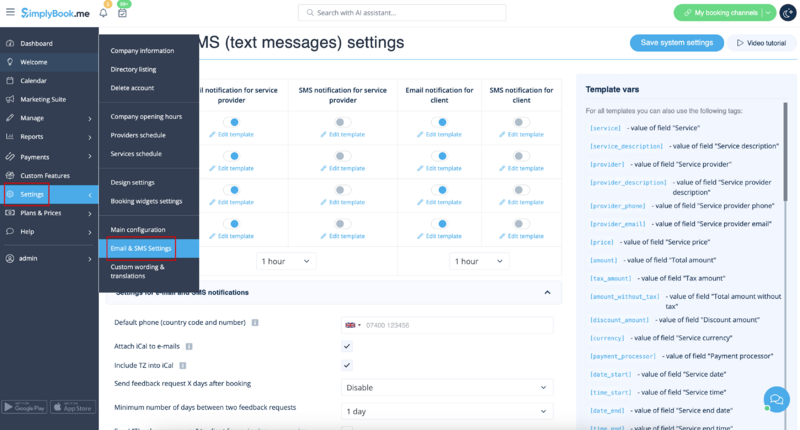Uncheck Attach iCal to e-mails checkbox
Image resolution: width=800 pixels, height=430 pixels.
(347, 346)
